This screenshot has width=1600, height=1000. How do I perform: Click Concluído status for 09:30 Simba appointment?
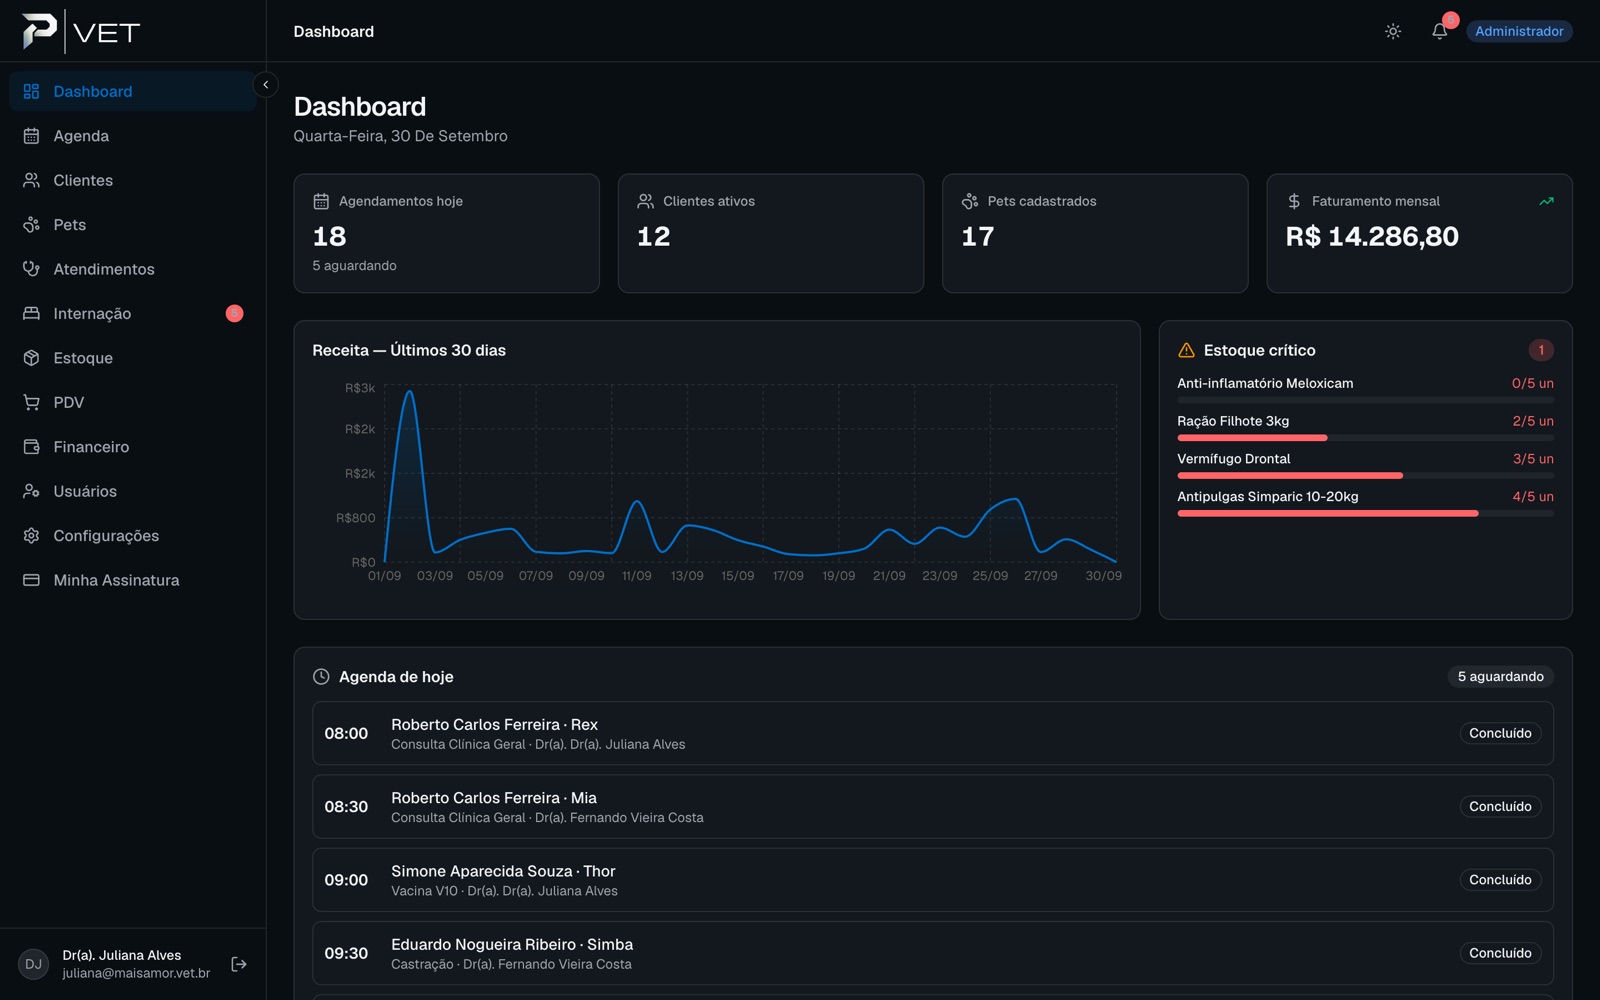(x=1500, y=953)
